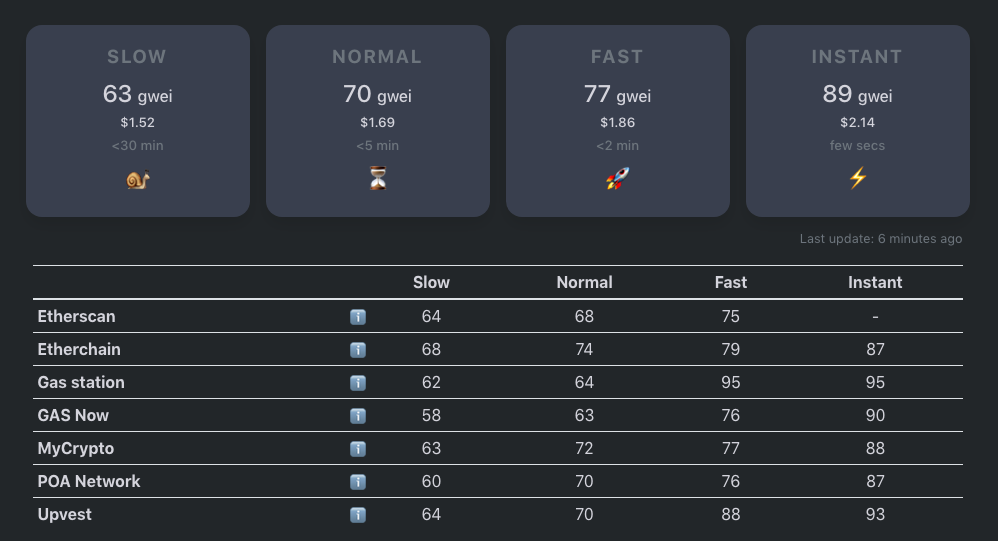
Task: Click the Gas station info icon
Action: [x=358, y=383]
